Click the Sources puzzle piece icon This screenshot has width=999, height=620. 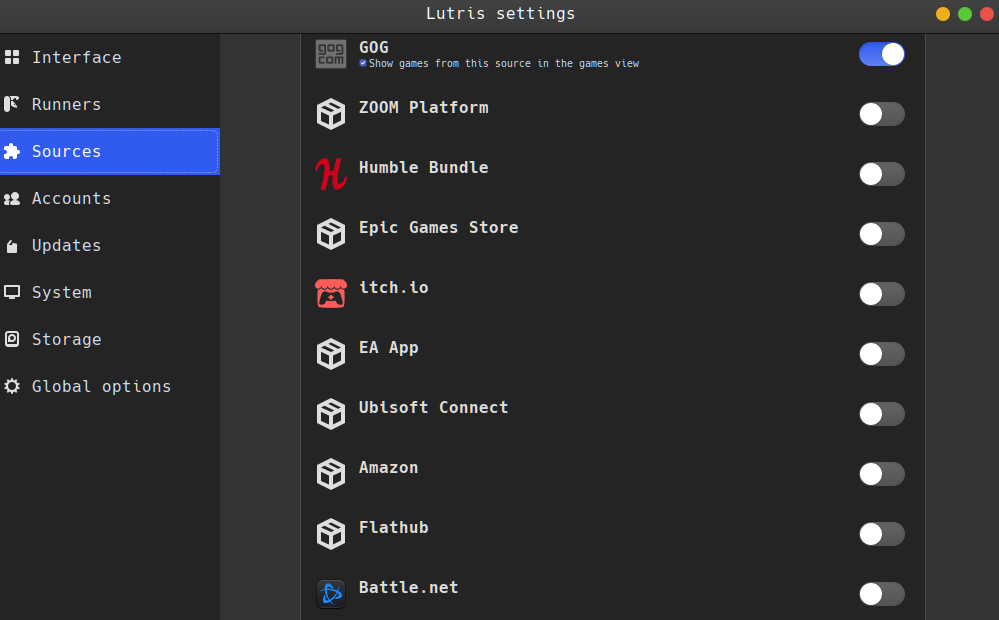11,151
